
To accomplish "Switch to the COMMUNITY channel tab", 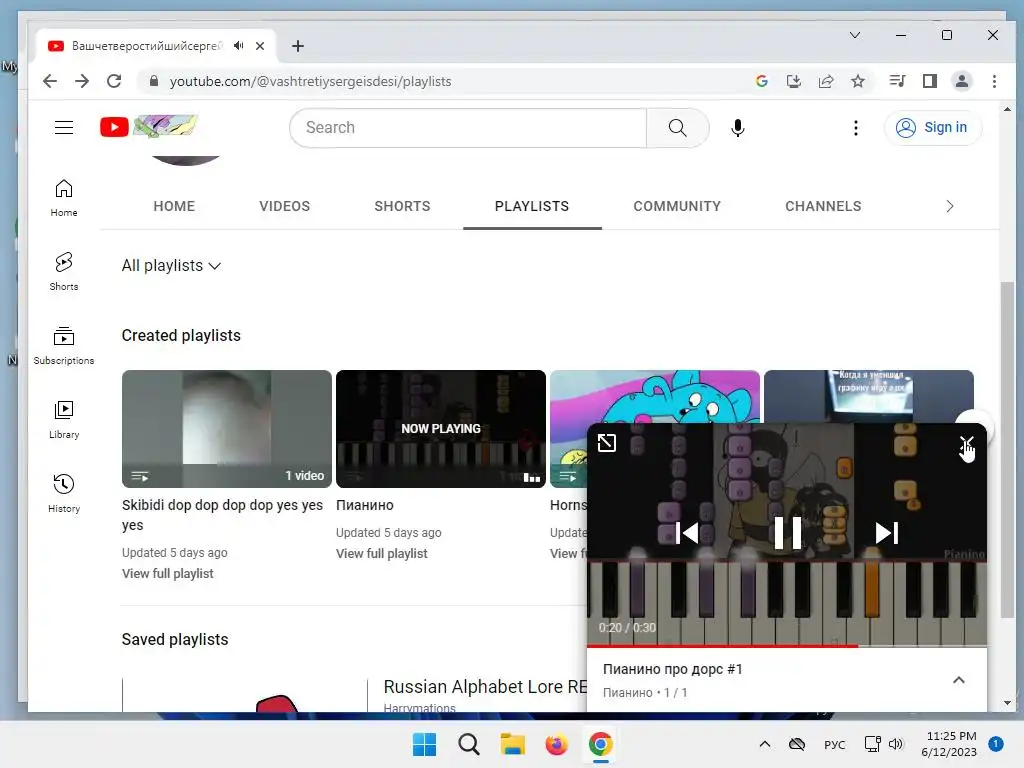I will click(677, 206).
